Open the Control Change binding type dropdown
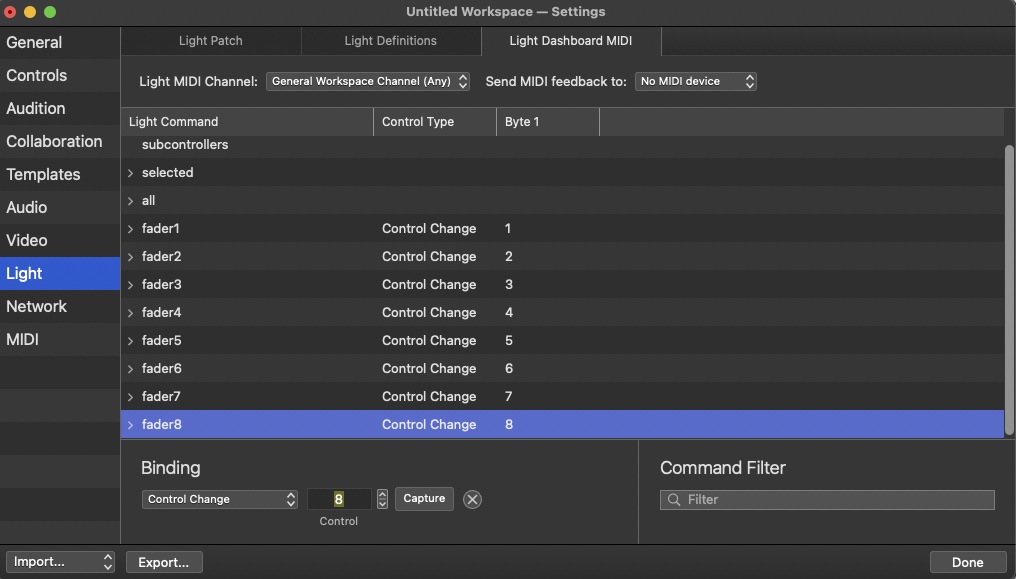This screenshot has height=579, width=1016. coord(220,499)
